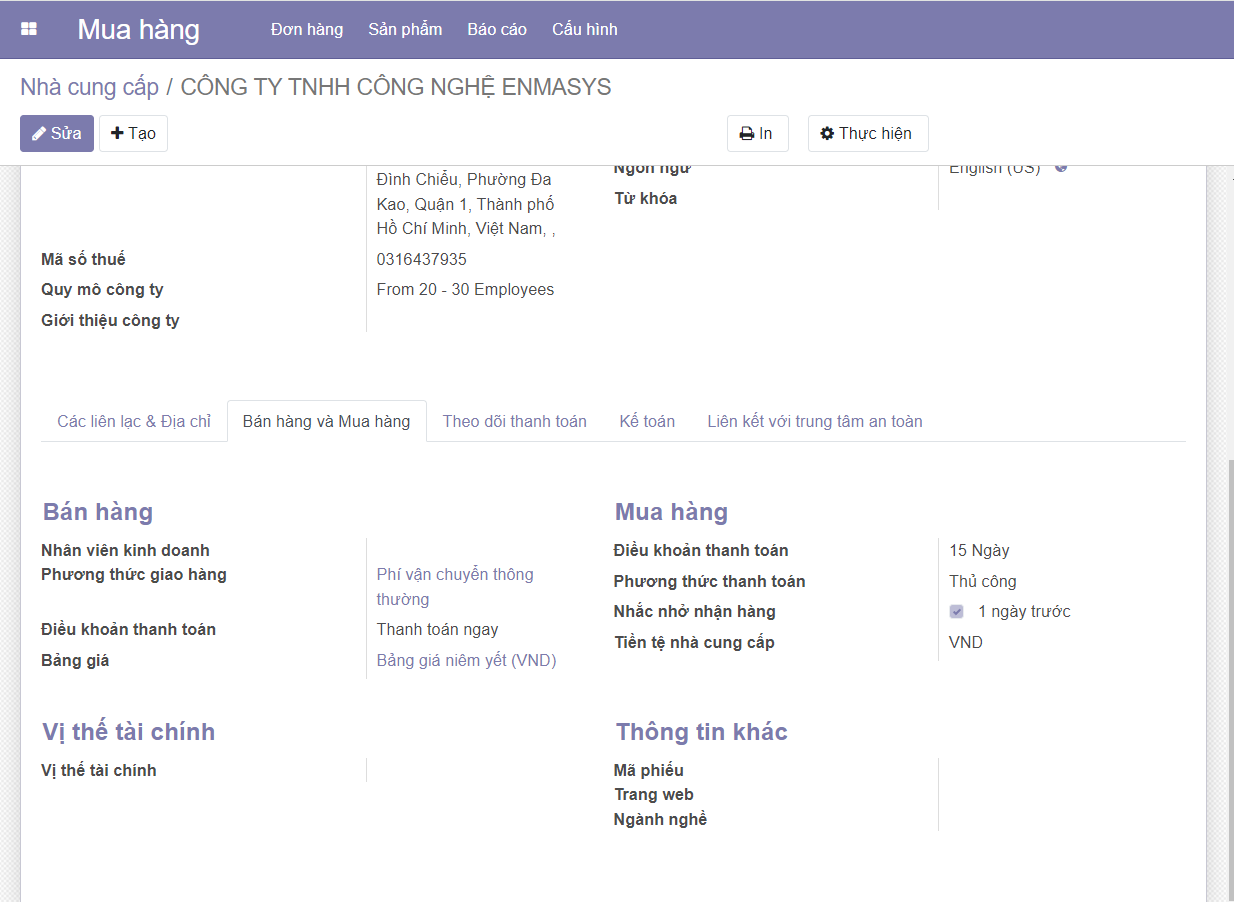Viewport: 1234px width, 902px height.
Task: Open the Đơn hàng menu
Action: pos(306,29)
